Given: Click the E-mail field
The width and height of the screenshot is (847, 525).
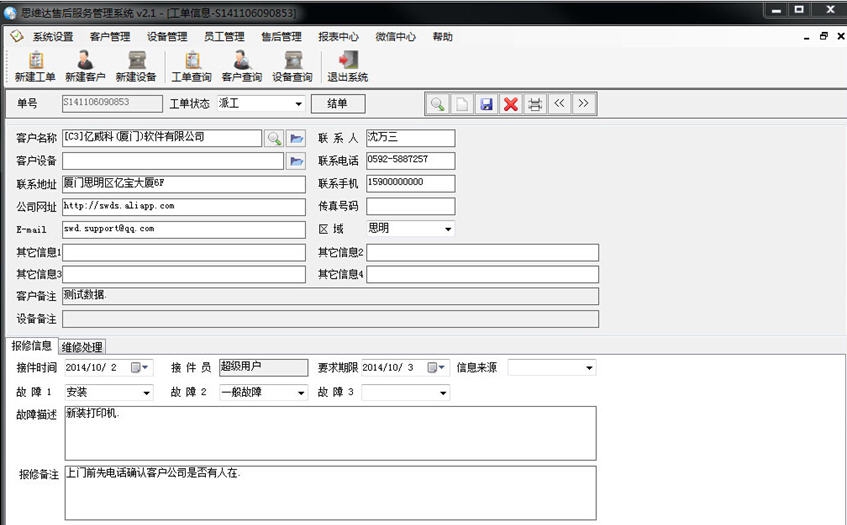Looking at the screenshot, I should 184,229.
